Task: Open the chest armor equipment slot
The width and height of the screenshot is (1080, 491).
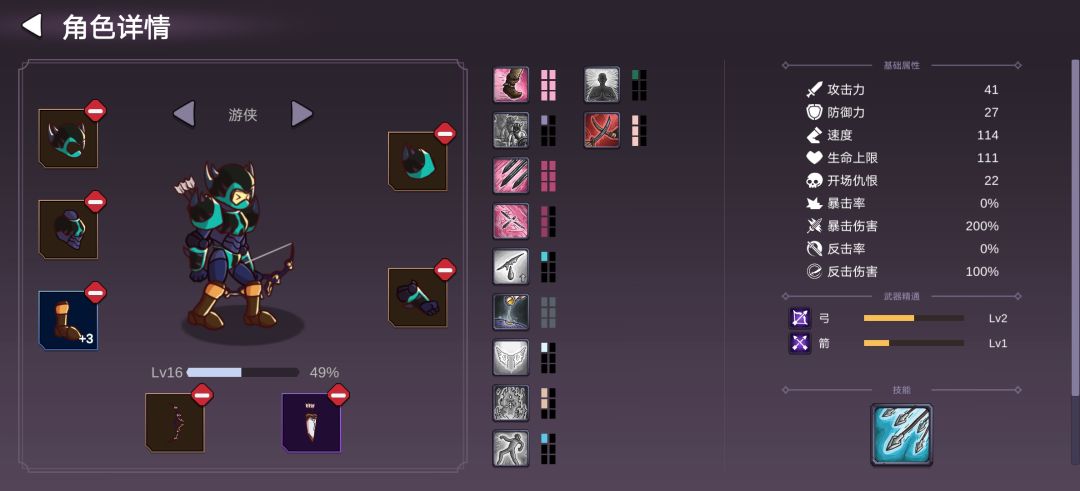Action: pos(68,229)
